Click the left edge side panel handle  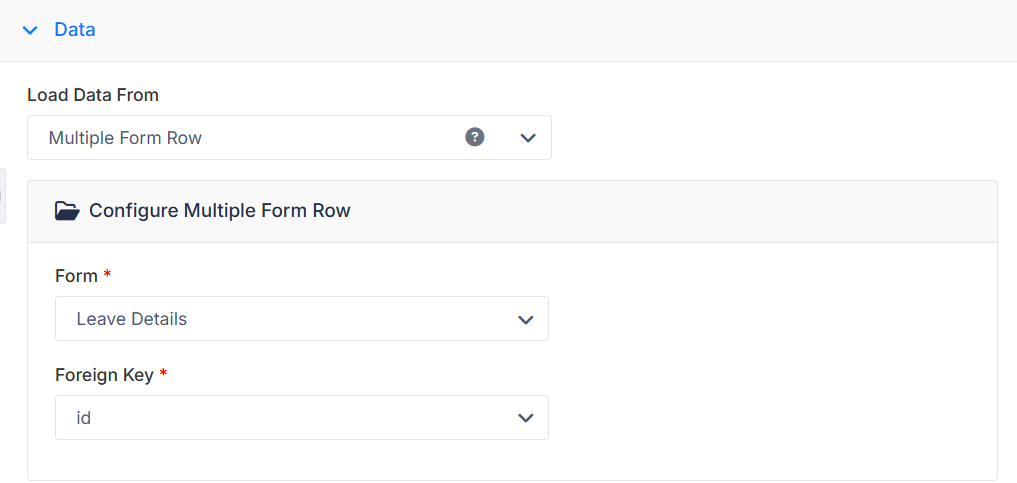3,196
